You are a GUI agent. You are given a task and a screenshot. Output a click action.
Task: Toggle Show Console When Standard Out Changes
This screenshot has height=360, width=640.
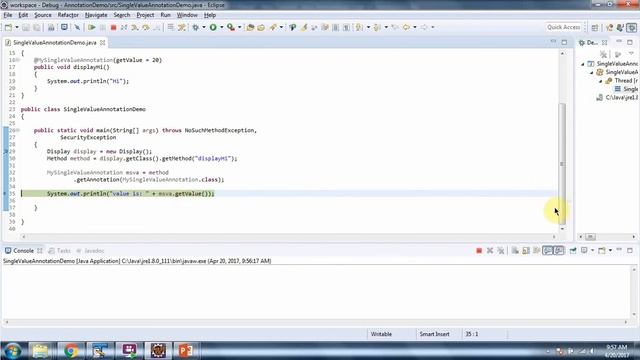(x=548, y=250)
